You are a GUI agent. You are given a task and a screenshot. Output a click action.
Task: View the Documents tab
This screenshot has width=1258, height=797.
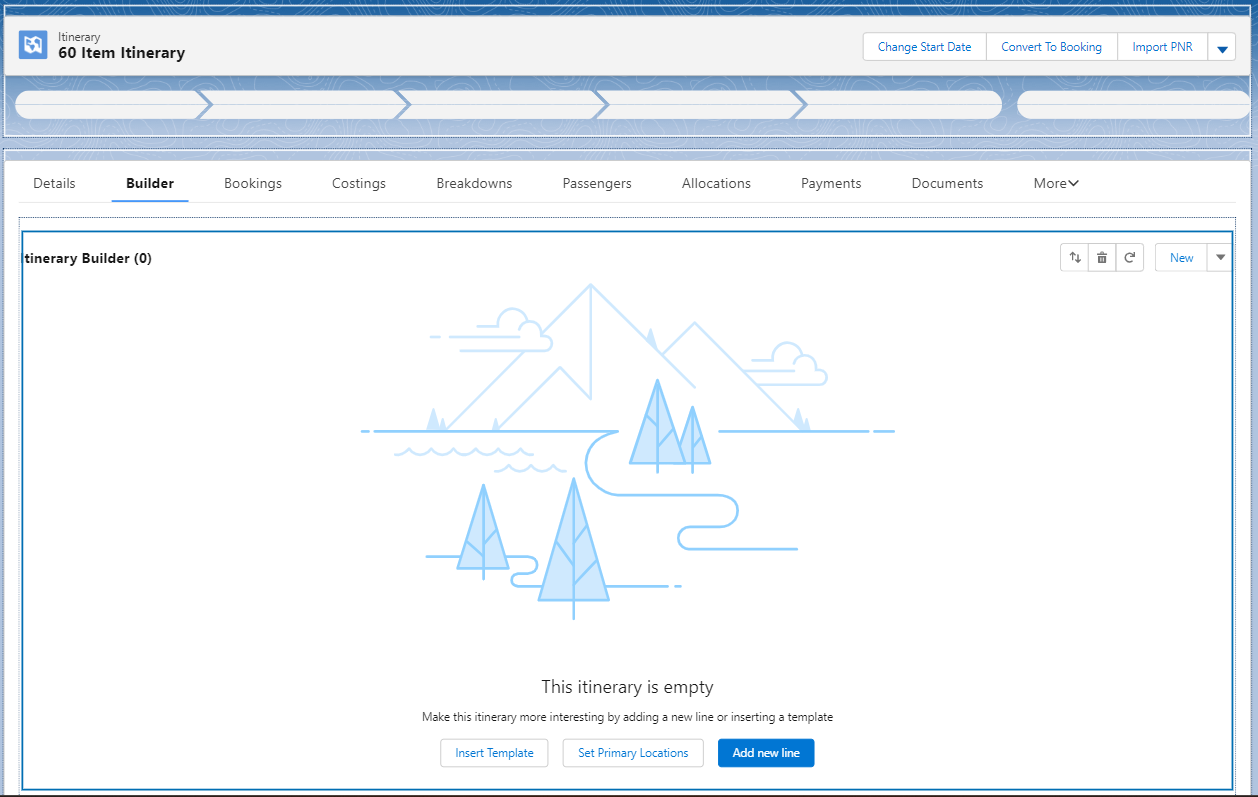click(x=947, y=184)
